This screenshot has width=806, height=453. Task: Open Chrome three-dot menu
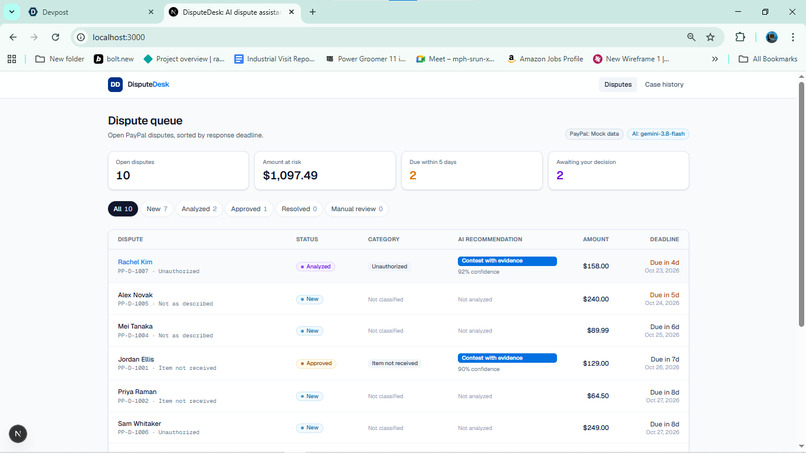793,37
